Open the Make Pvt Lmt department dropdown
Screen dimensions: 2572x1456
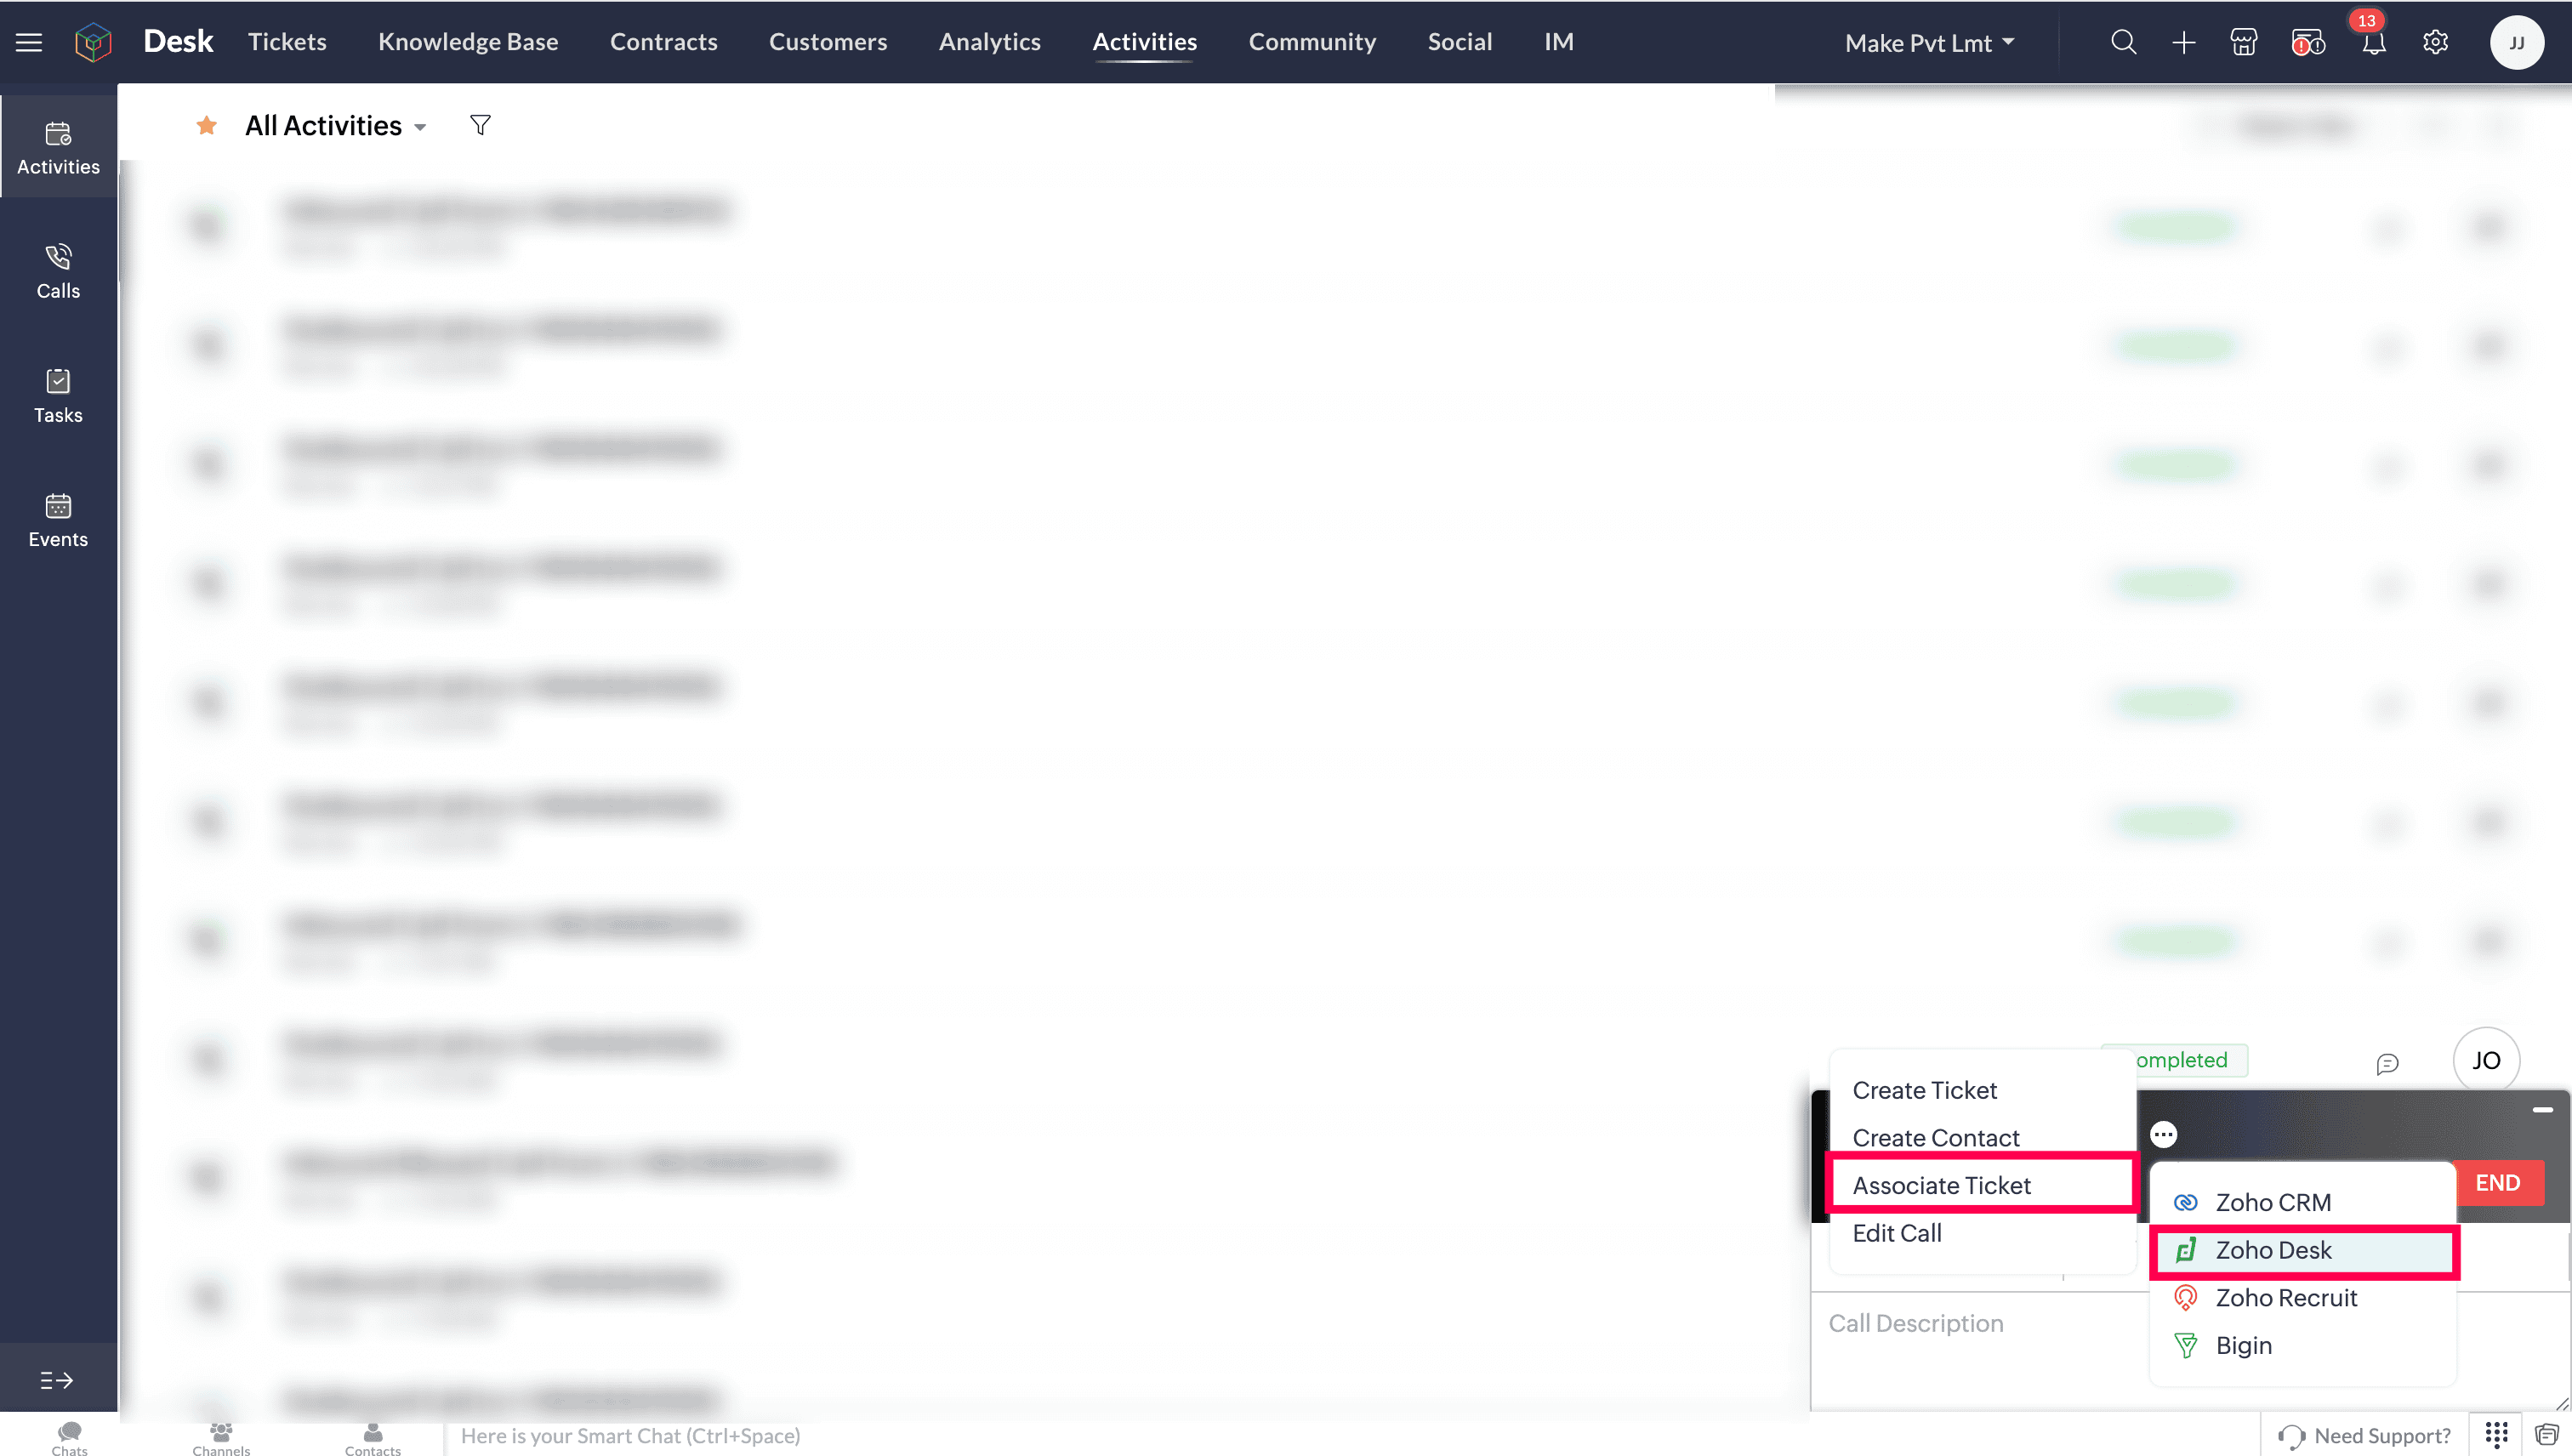(x=1929, y=43)
